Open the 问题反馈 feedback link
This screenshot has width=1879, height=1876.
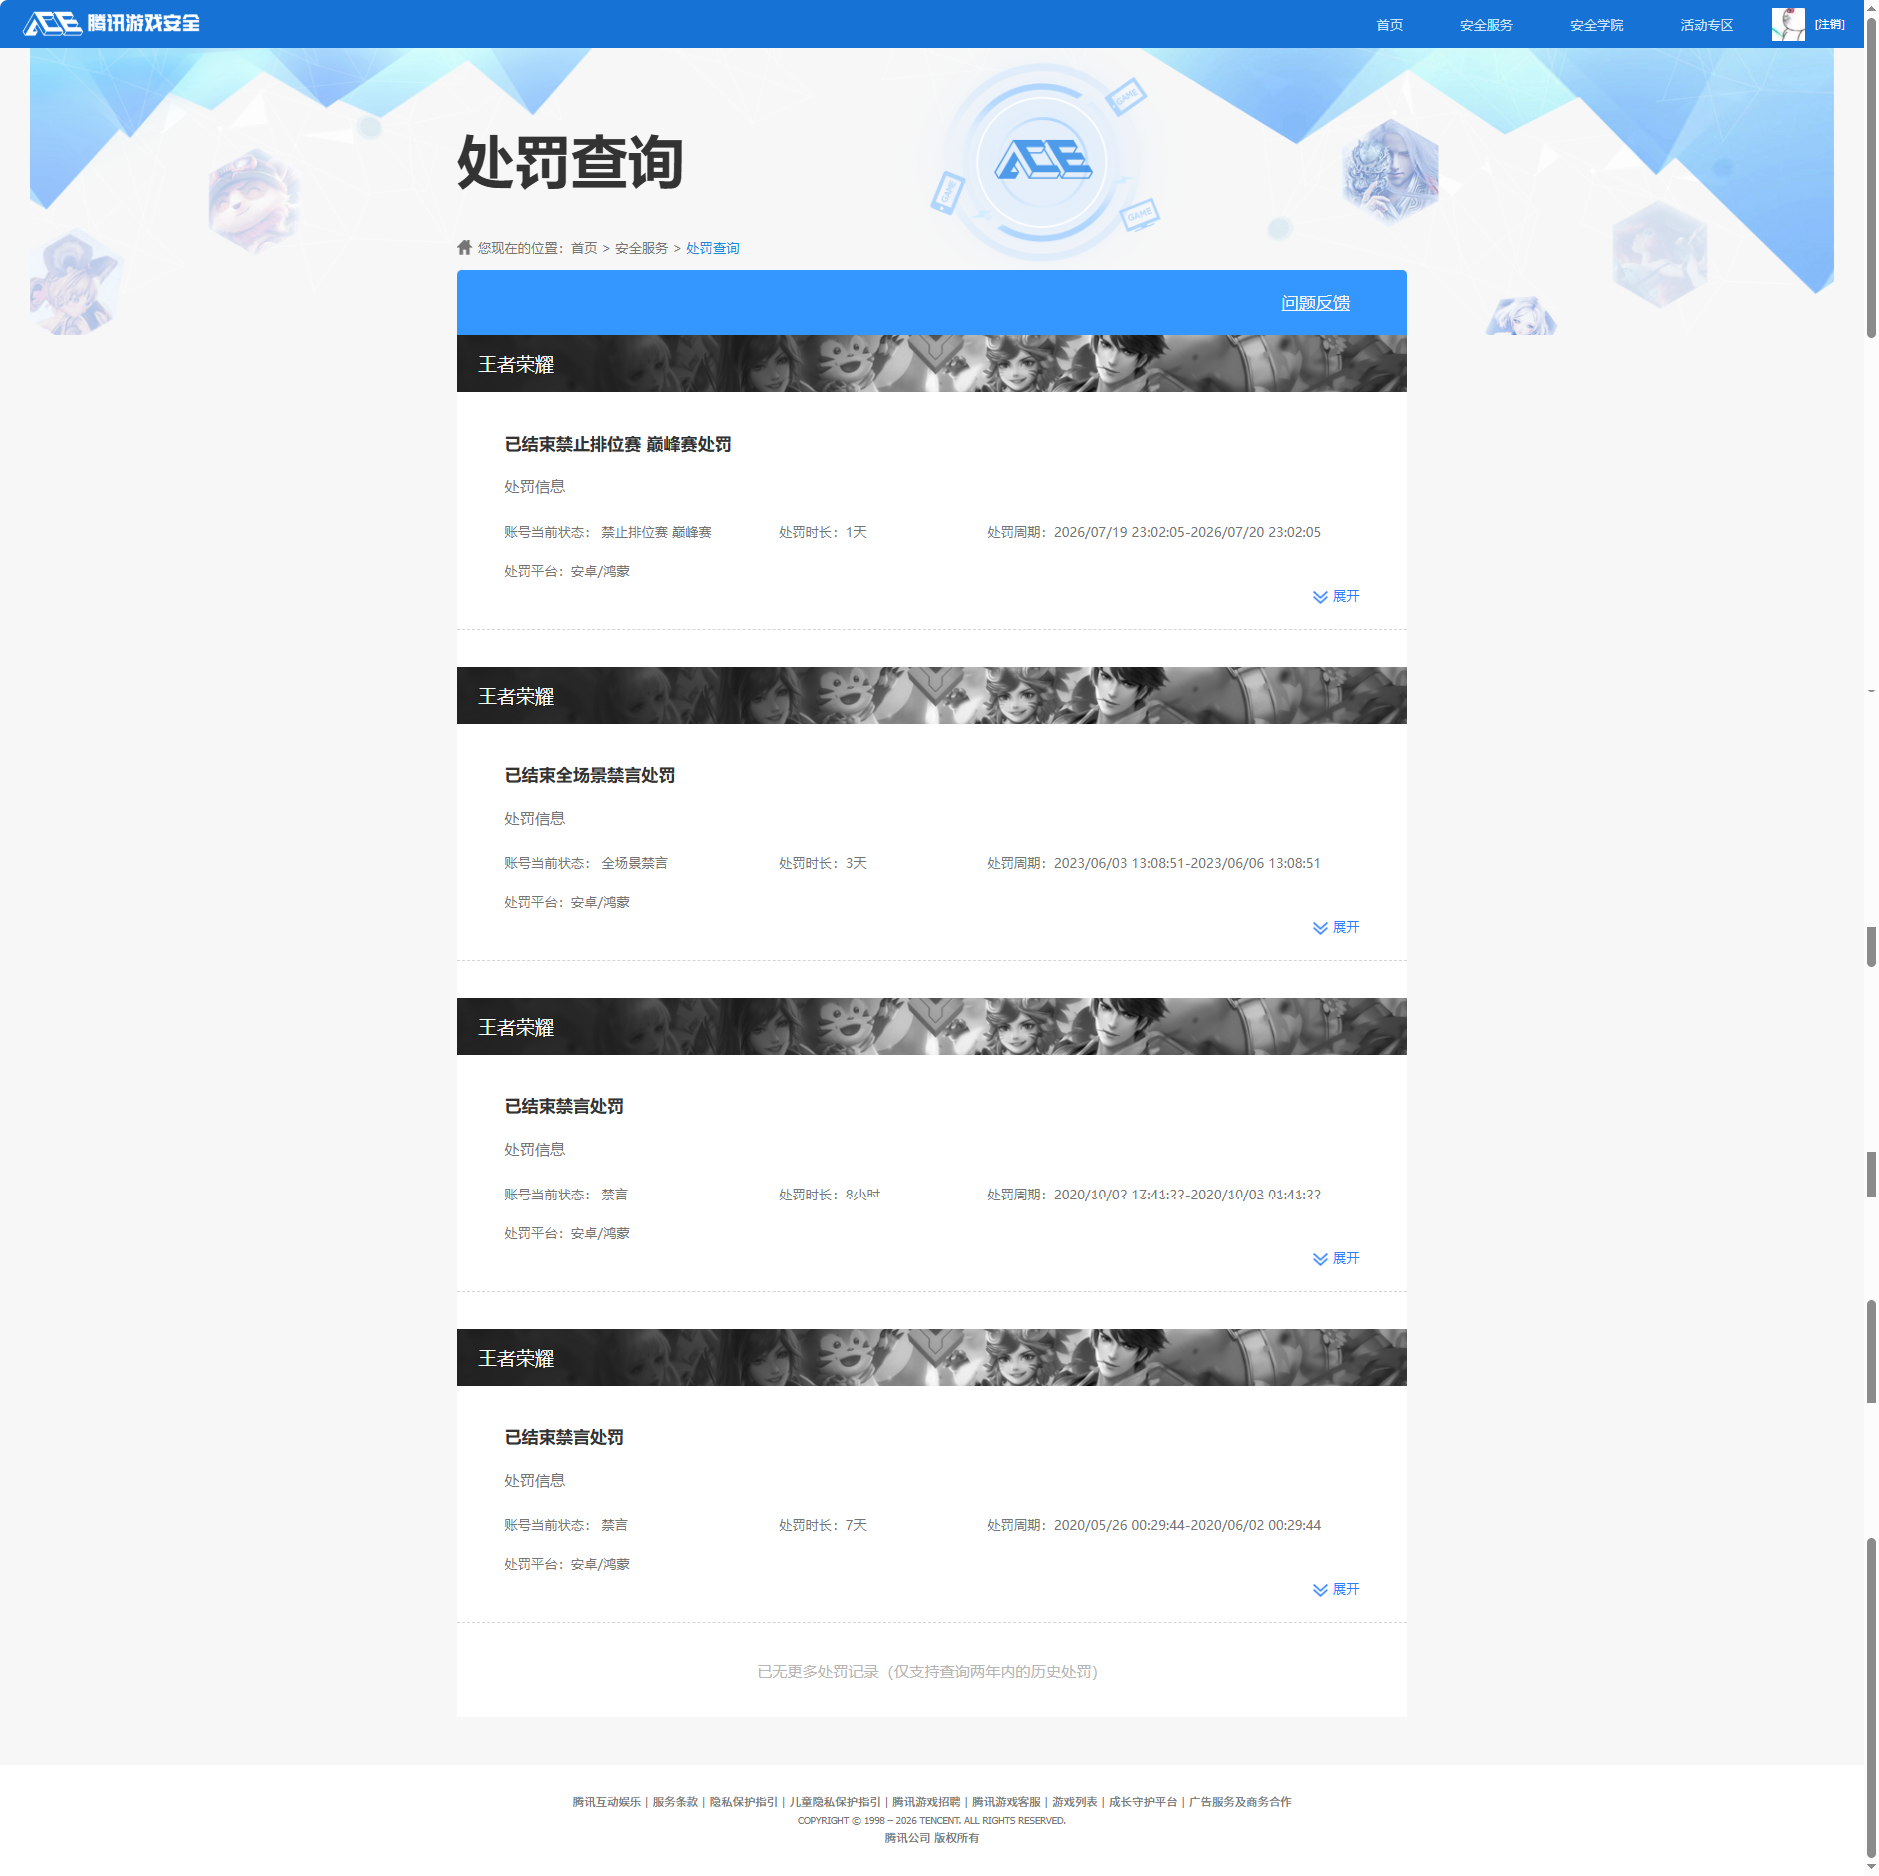(x=1315, y=303)
